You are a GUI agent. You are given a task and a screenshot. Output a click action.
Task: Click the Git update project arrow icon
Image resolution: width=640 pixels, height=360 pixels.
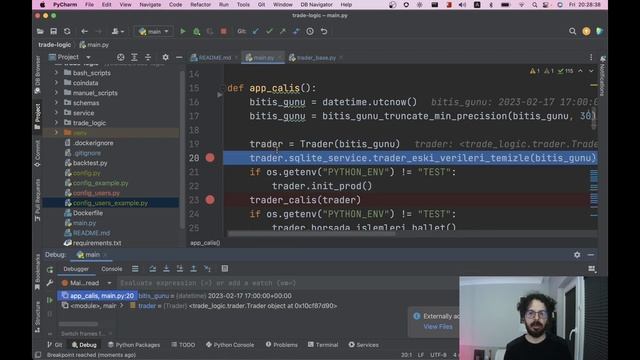[x=256, y=31]
